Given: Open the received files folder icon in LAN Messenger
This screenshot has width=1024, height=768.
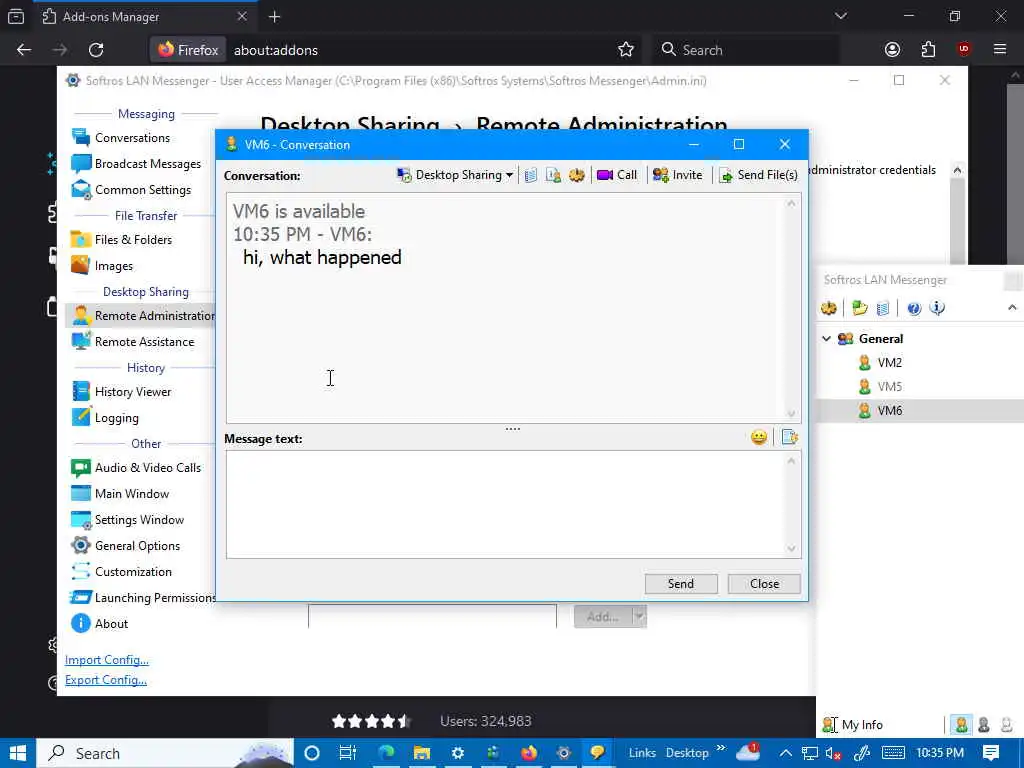Looking at the screenshot, I should pos(860,308).
